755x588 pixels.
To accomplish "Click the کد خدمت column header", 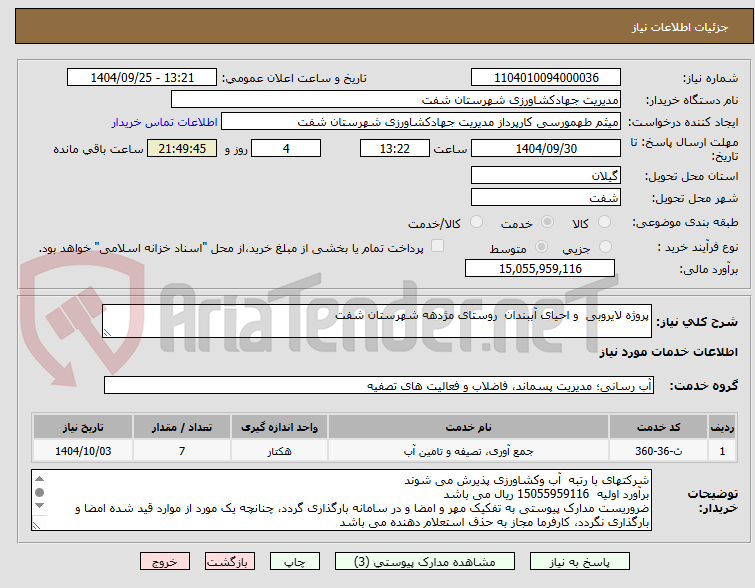I will [658, 427].
